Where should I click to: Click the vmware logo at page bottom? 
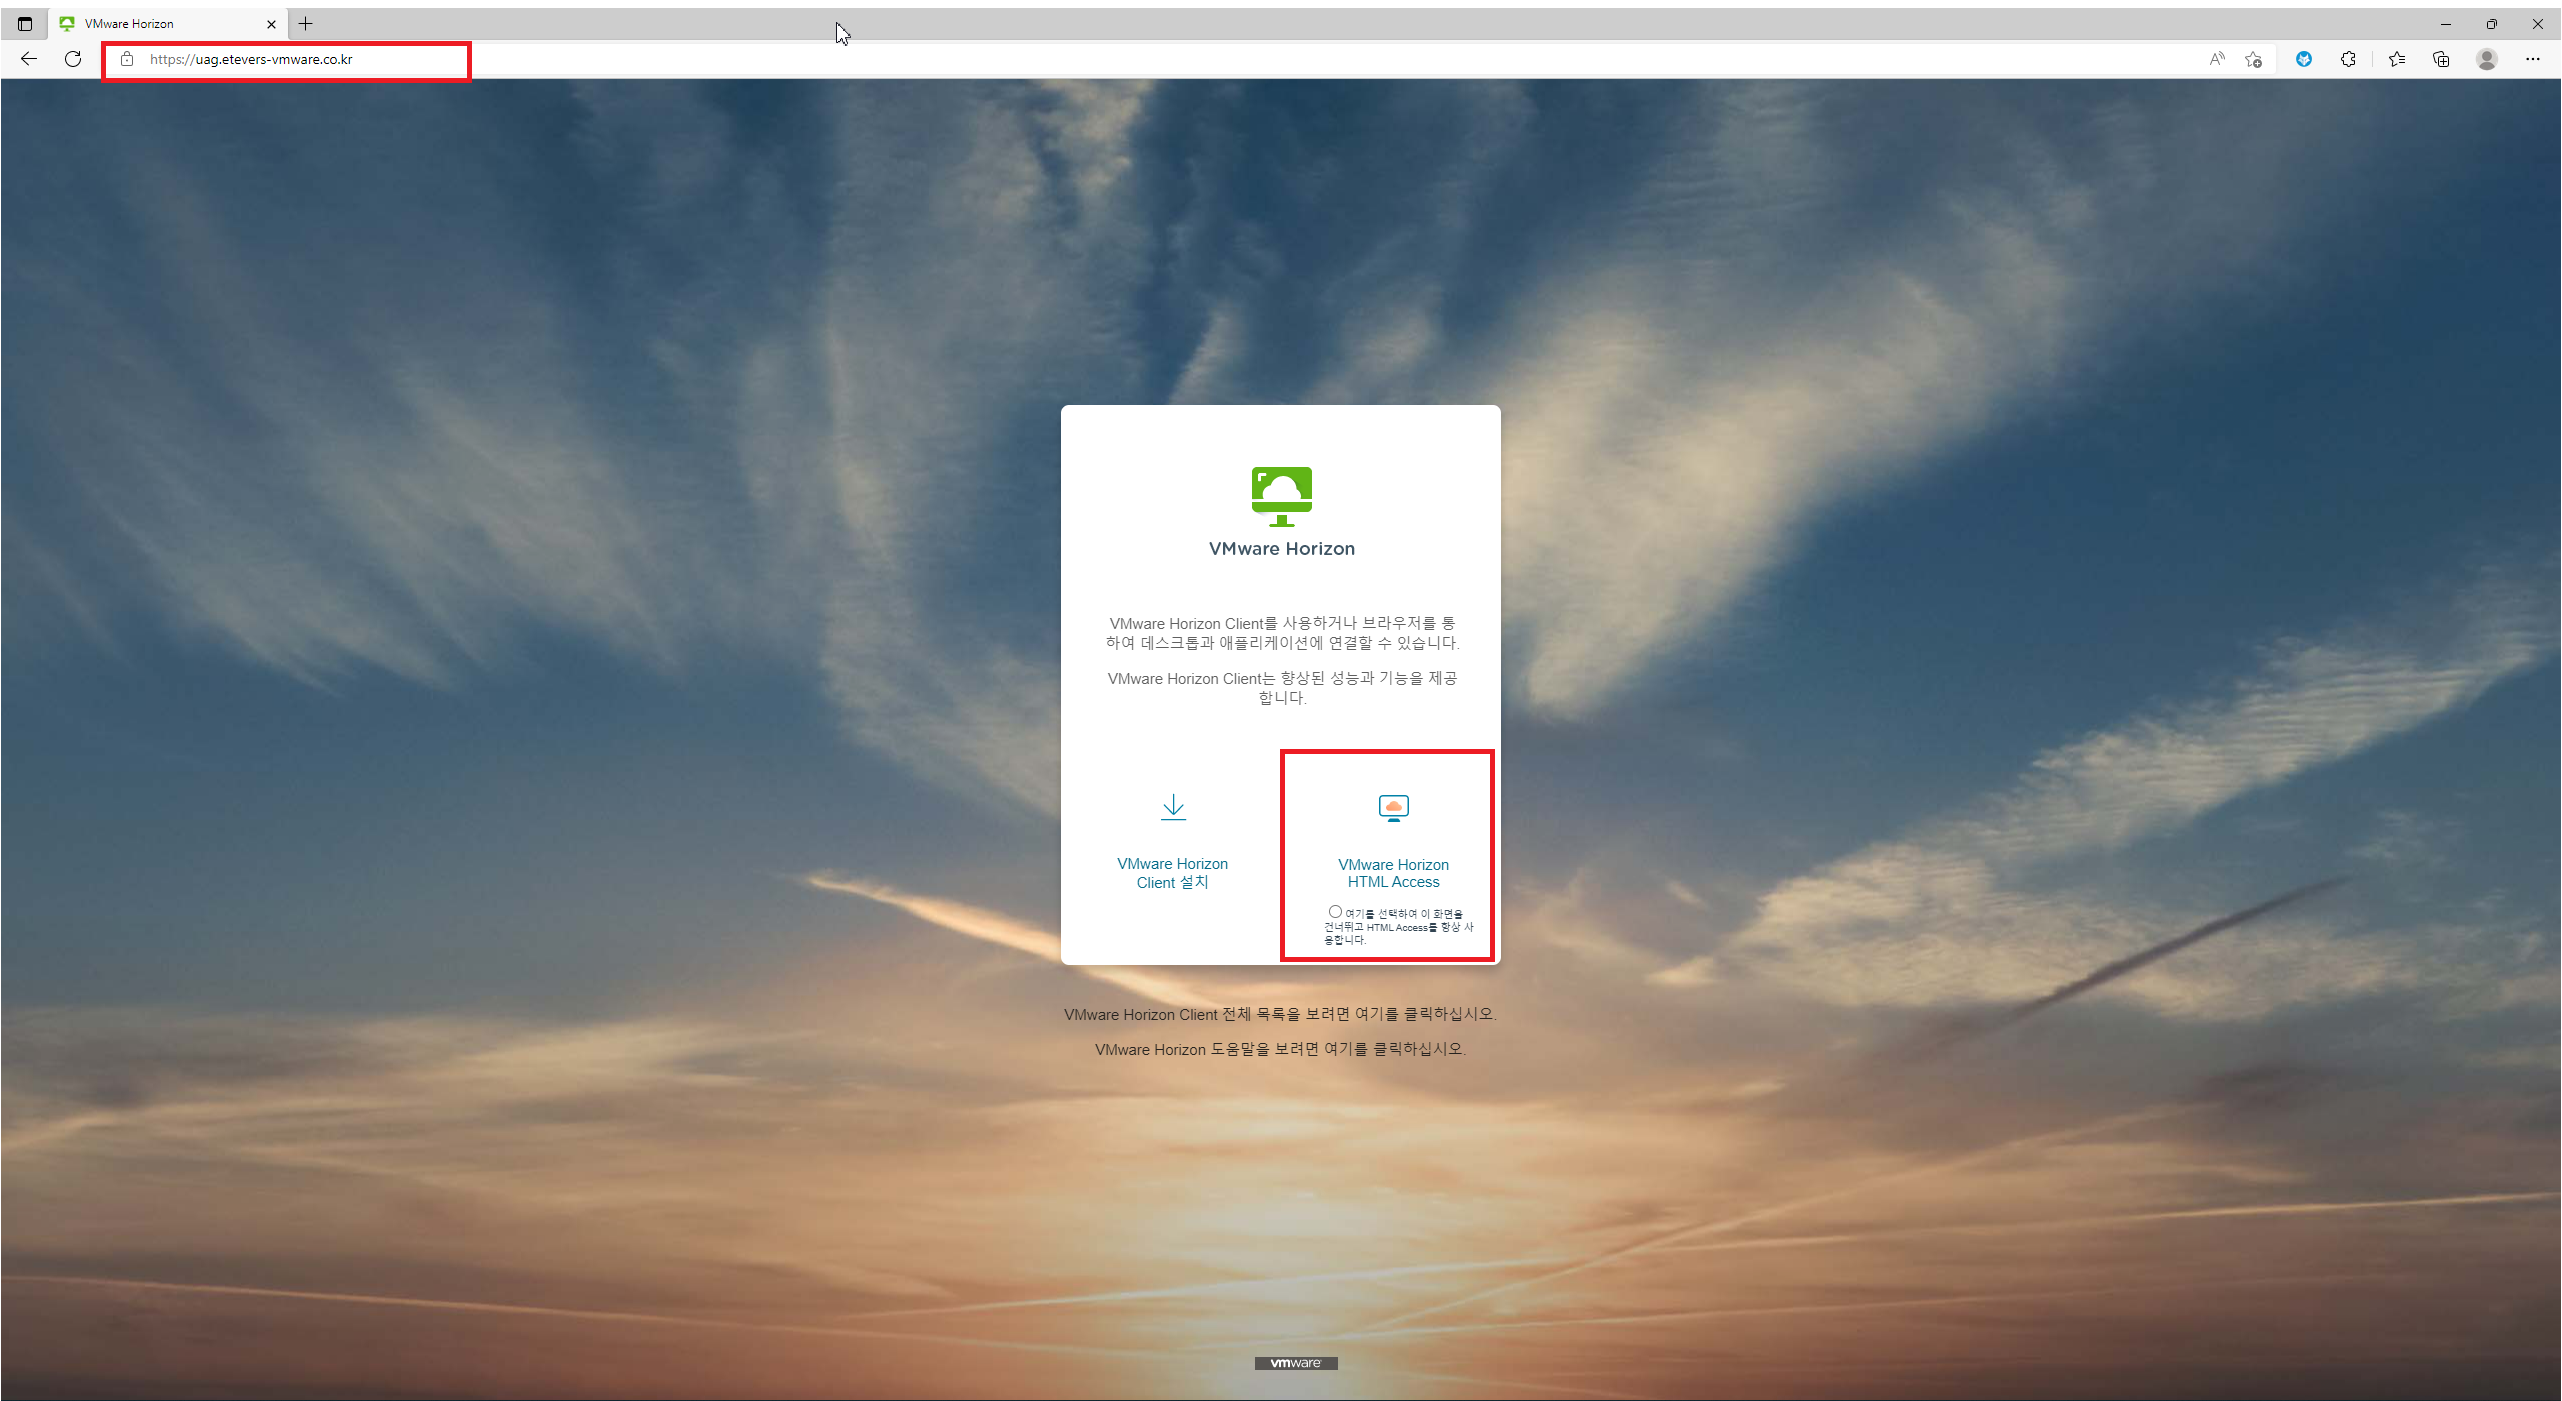pyautogui.click(x=1296, y=1363)
